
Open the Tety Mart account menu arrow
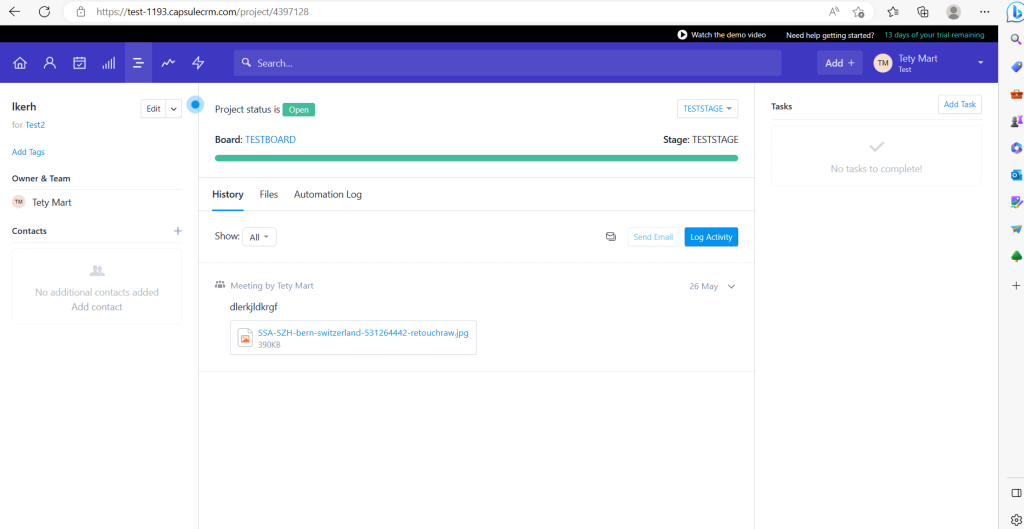coord(980,63)
